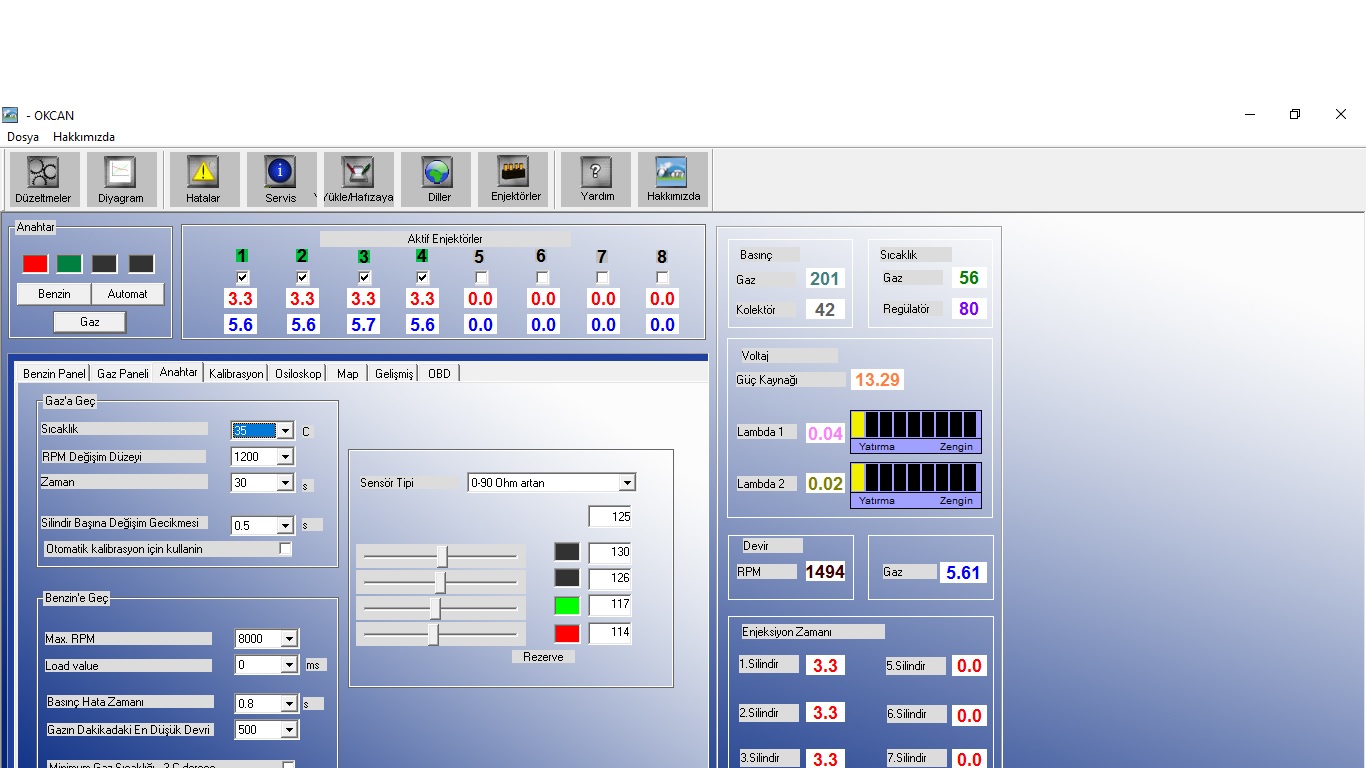Switch to the Kalibrasyon tab
1366x768 pixels.
click(x=236, y=373)
